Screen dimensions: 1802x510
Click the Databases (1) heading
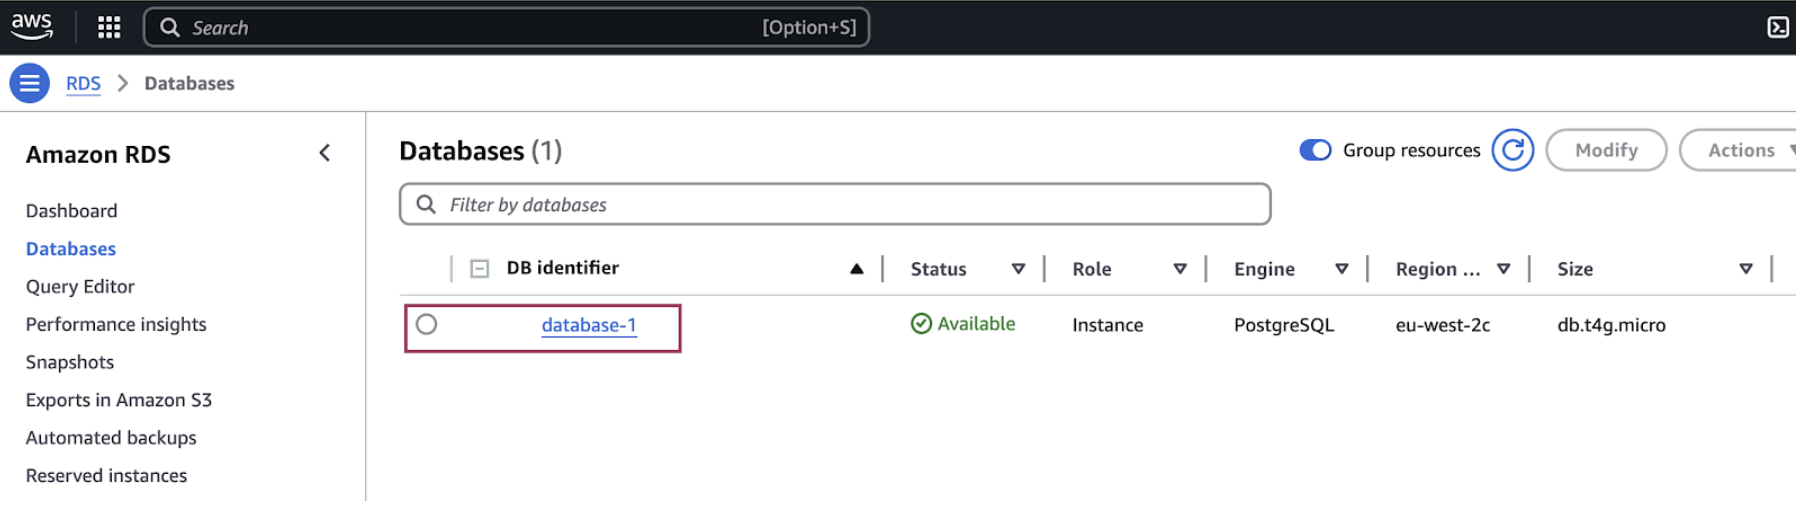480,151
